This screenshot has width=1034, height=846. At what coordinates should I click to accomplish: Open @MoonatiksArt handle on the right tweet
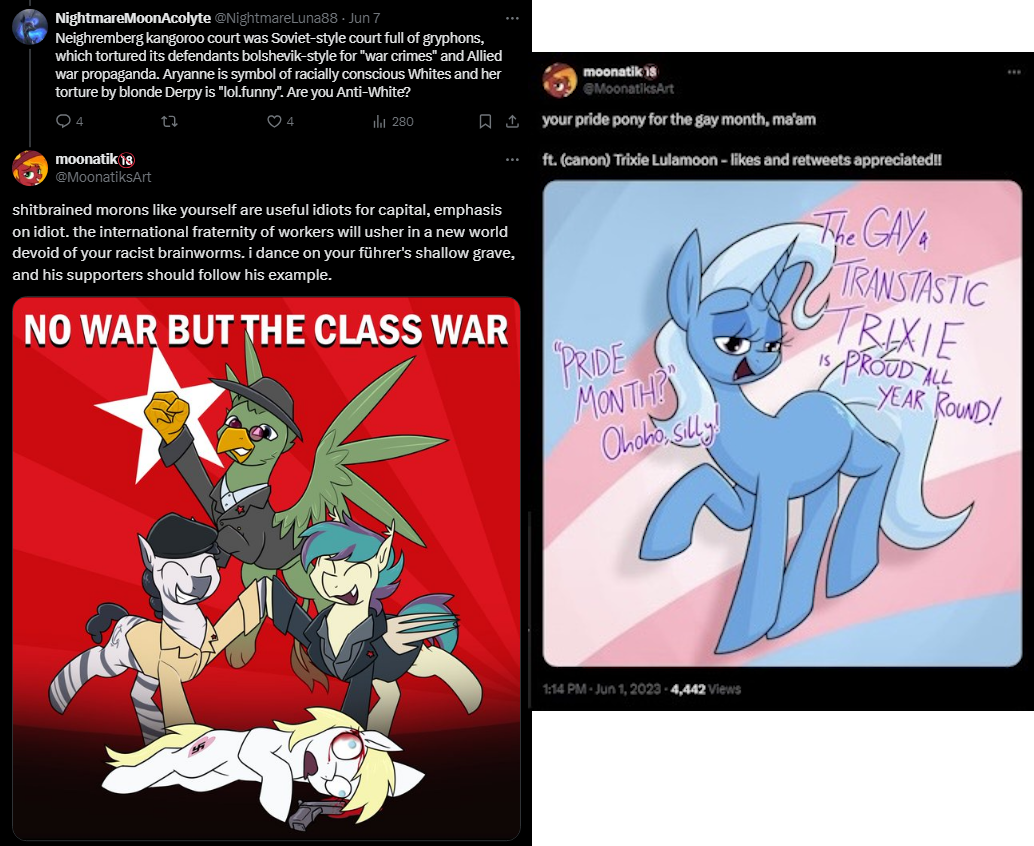628,88
